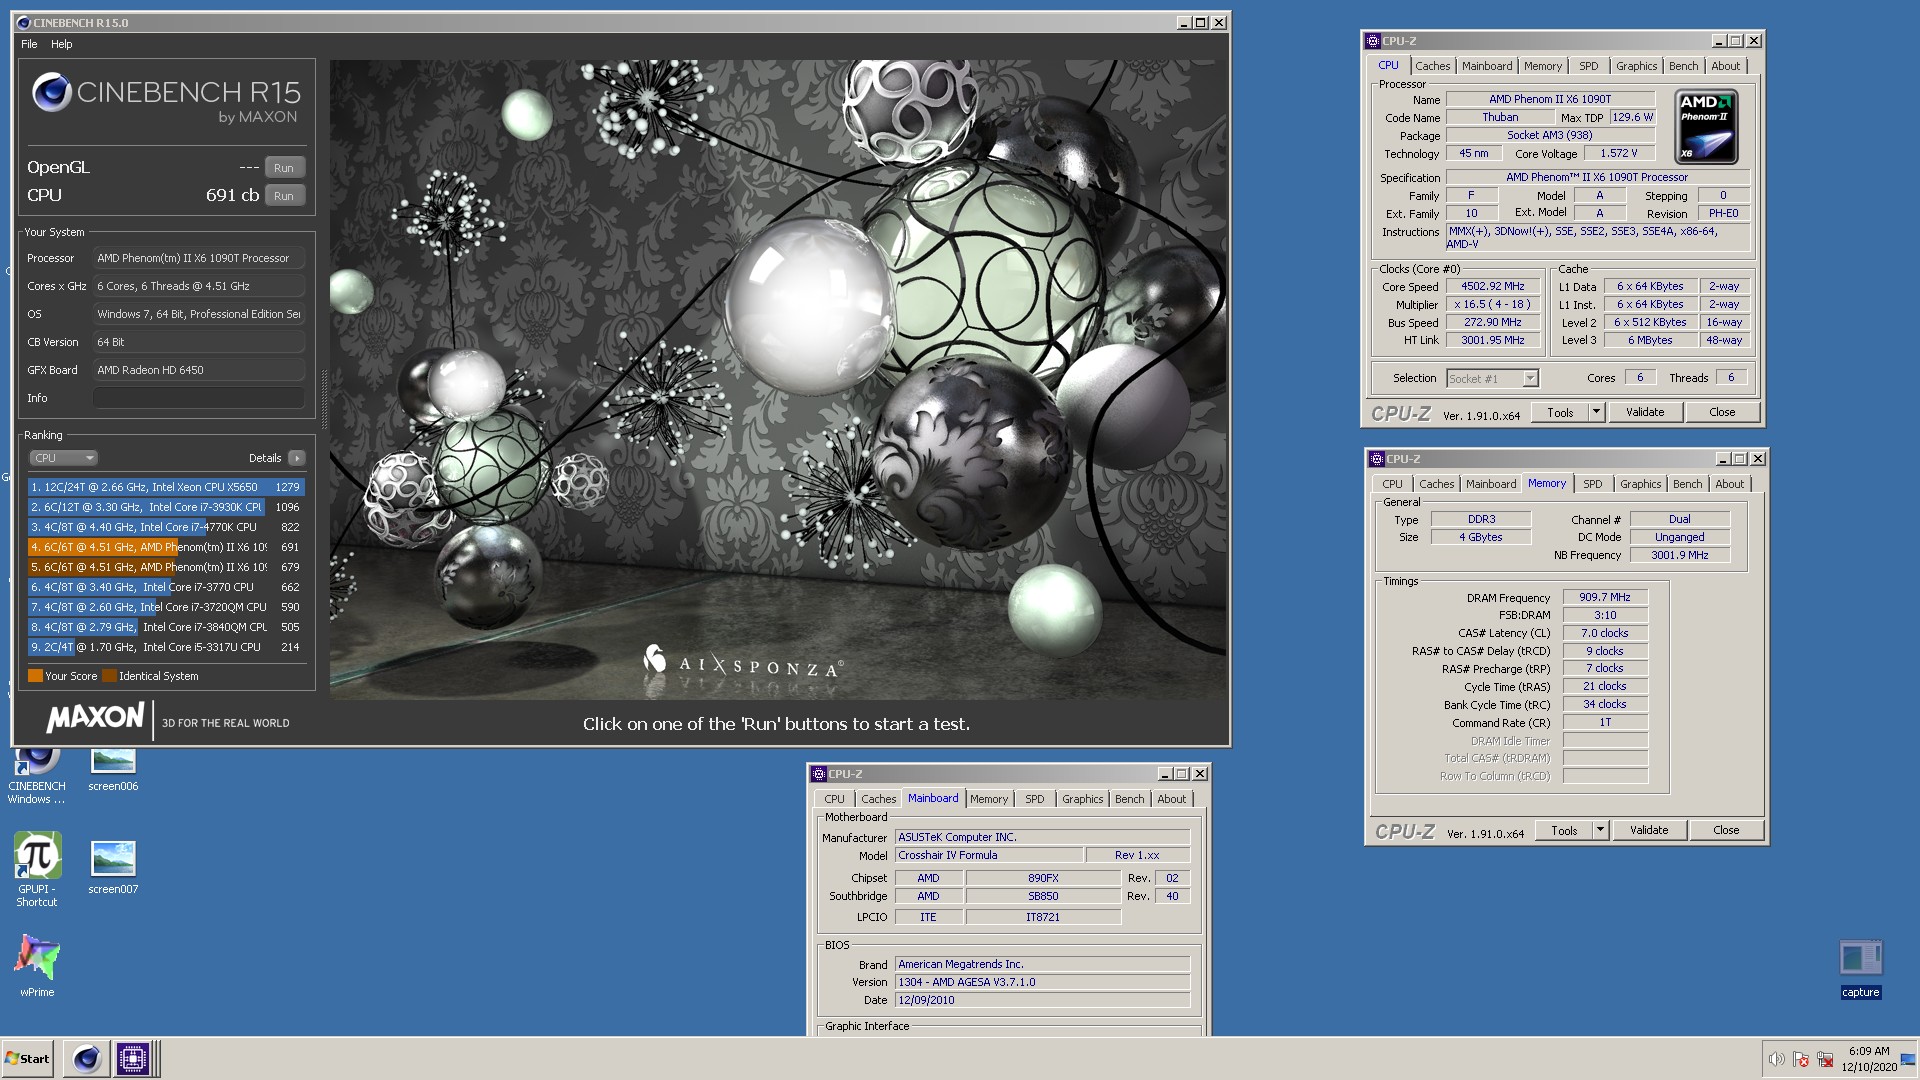Select the capture icon on the desktop
Image resolution: width=1920 pixels, height=1080 pixels.
pyautogui.click(x=1861, y=968)
